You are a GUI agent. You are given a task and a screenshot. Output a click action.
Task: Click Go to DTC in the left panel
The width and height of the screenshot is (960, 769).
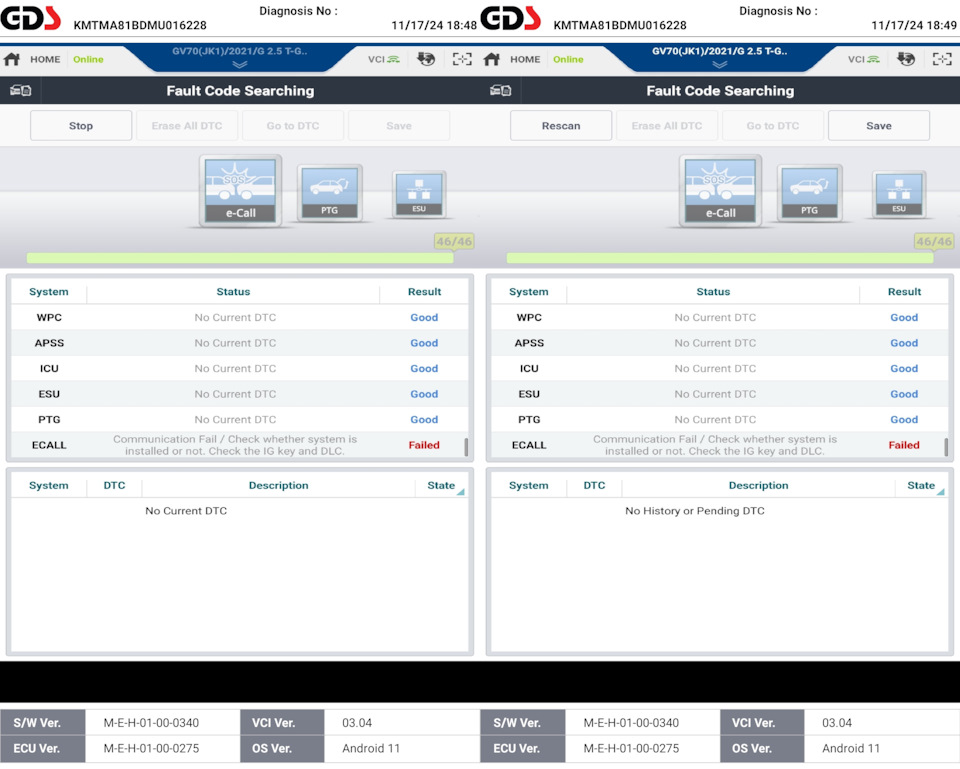[x=293, y=126]
